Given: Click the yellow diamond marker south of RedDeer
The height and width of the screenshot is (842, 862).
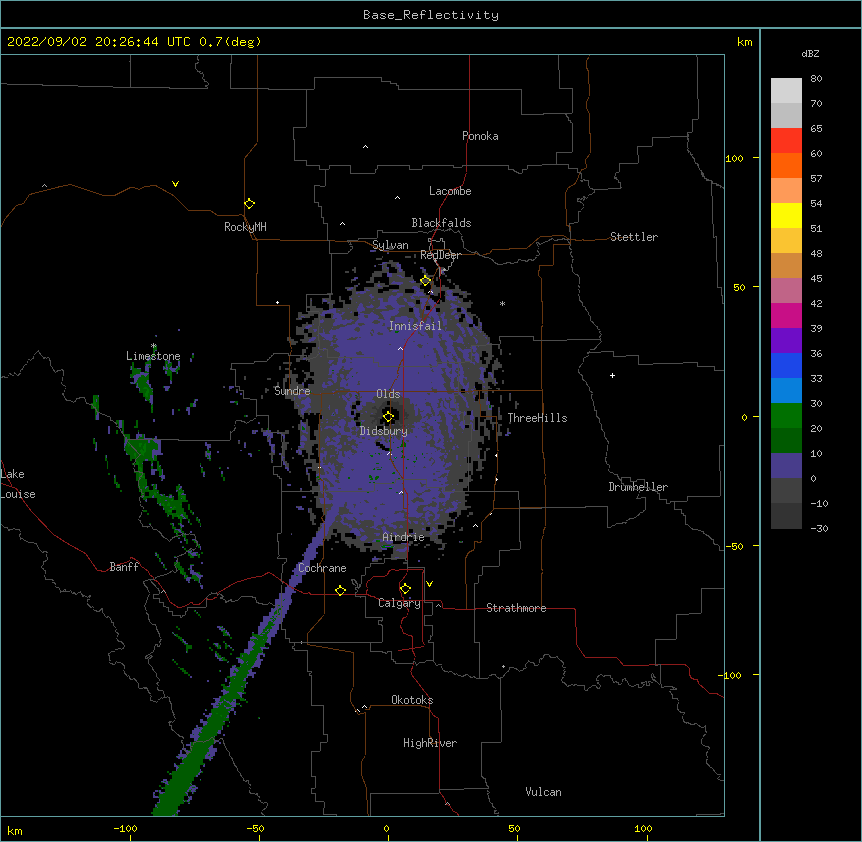Looking at the screenshot, I should click(x=426, y=281).
